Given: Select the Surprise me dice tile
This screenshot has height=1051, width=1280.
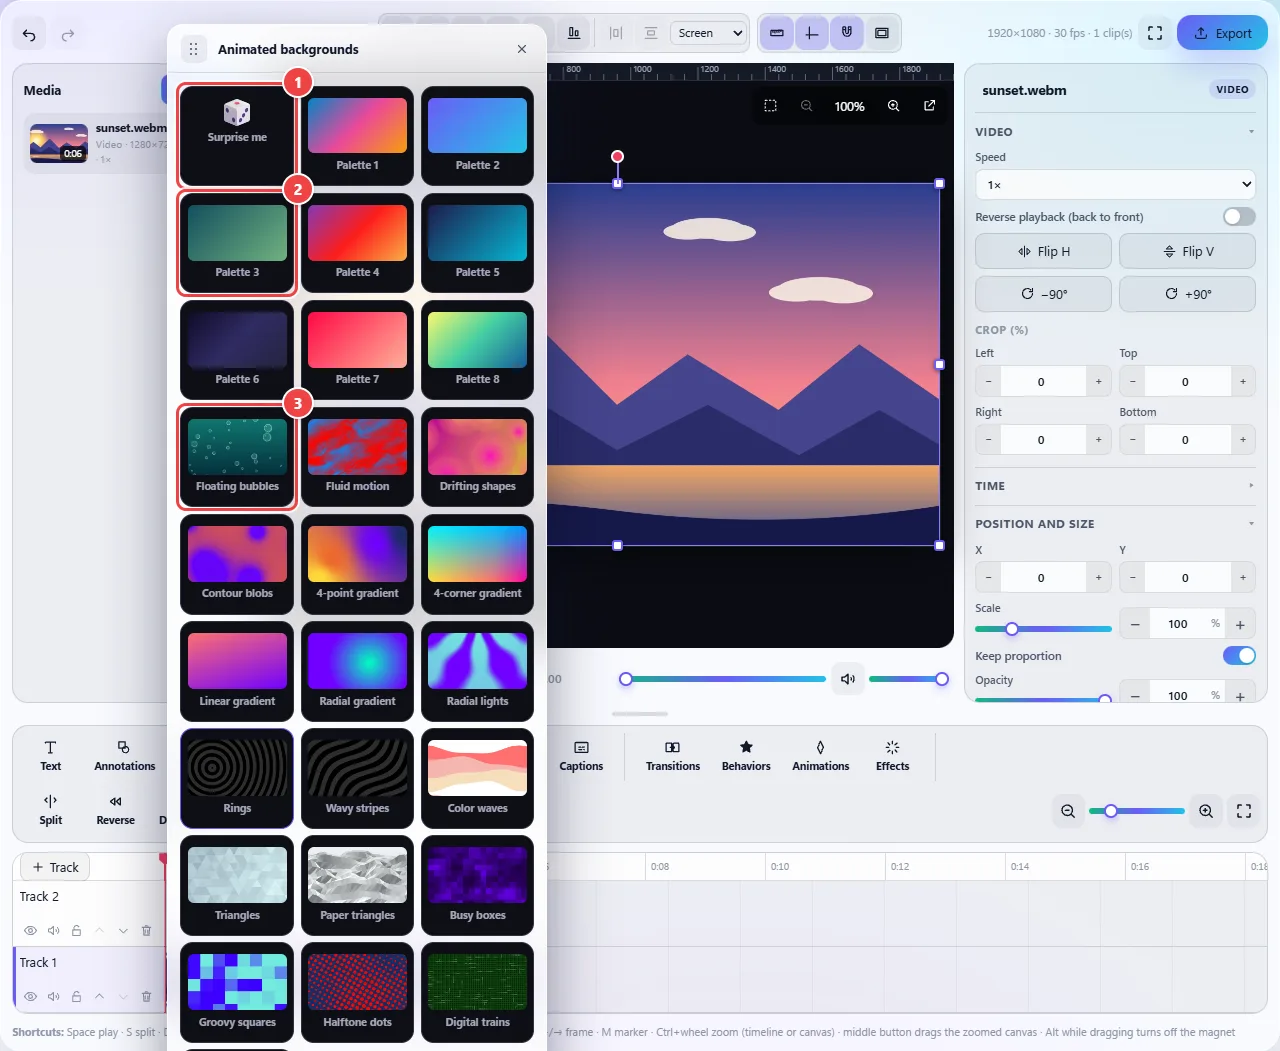Looking at the screenshot, I should click(x=237, y=136).
